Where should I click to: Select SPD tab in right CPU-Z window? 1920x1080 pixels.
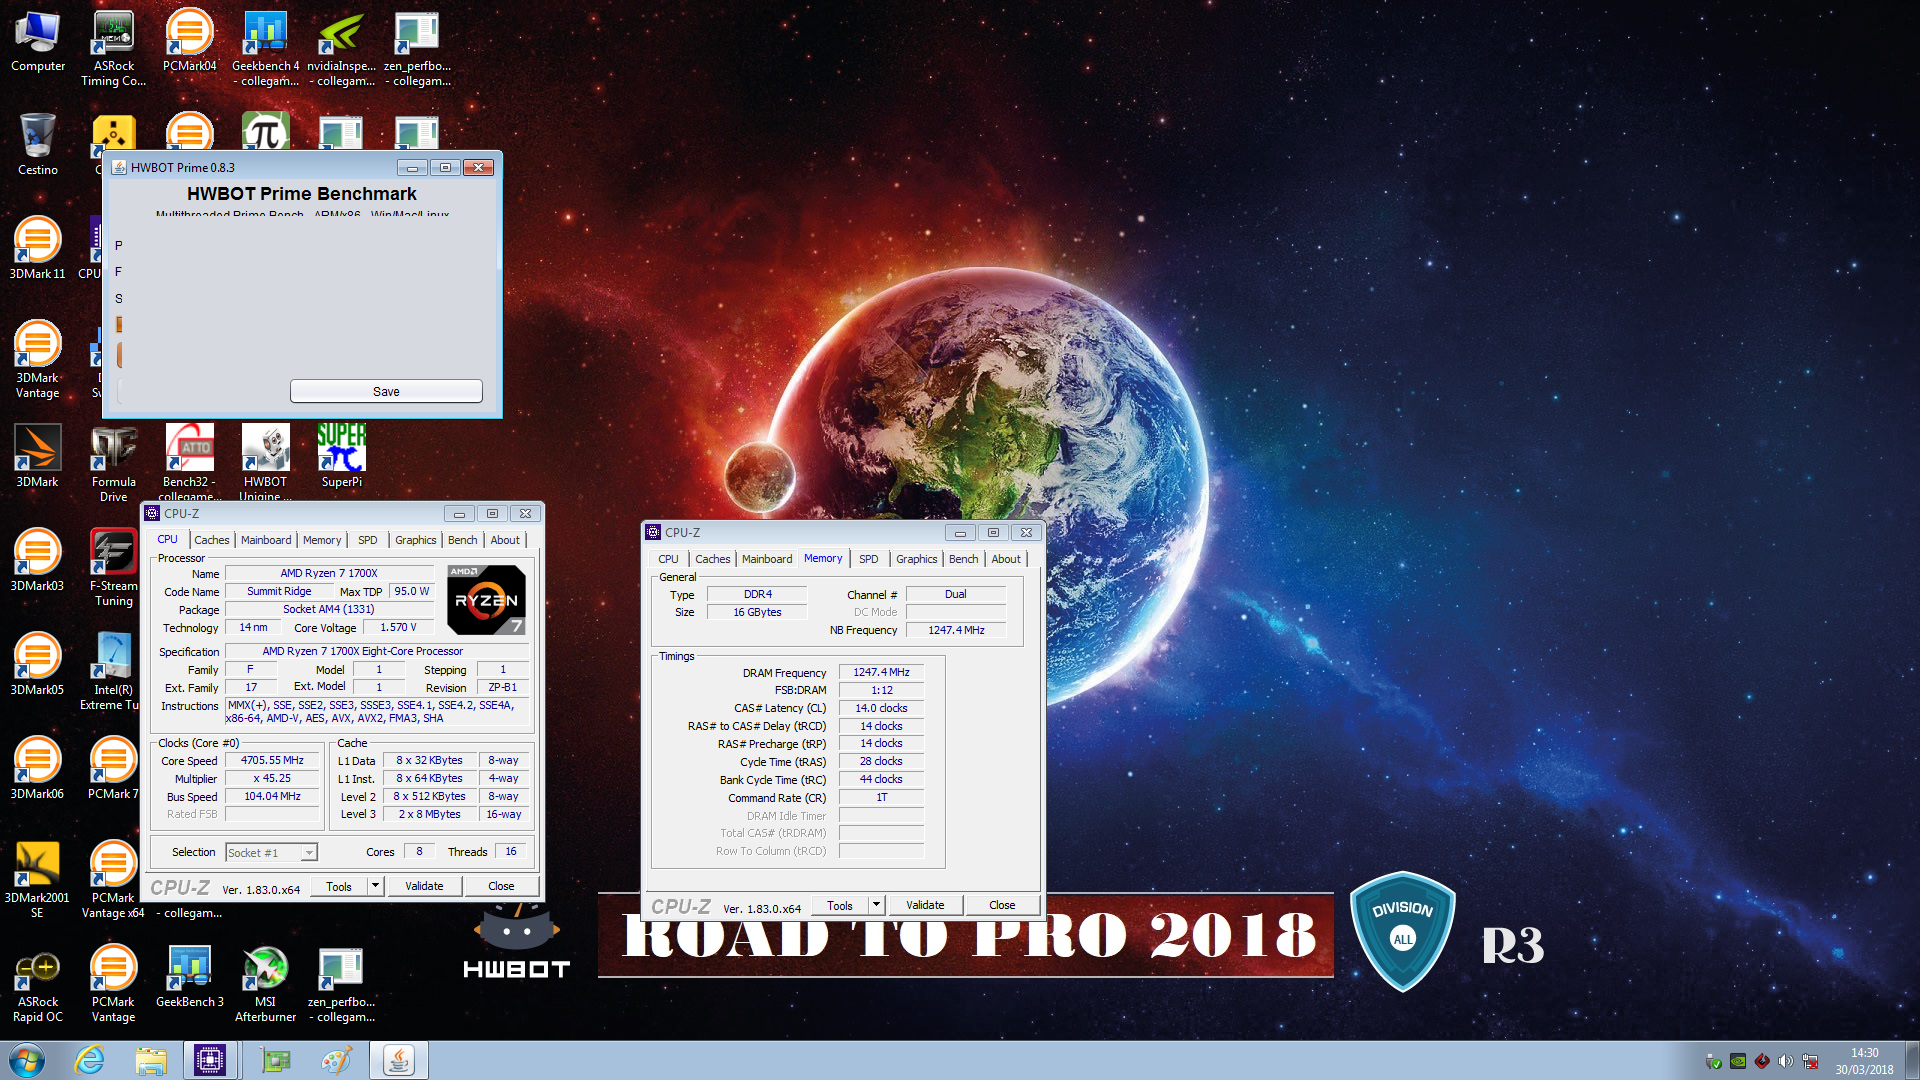869,559
